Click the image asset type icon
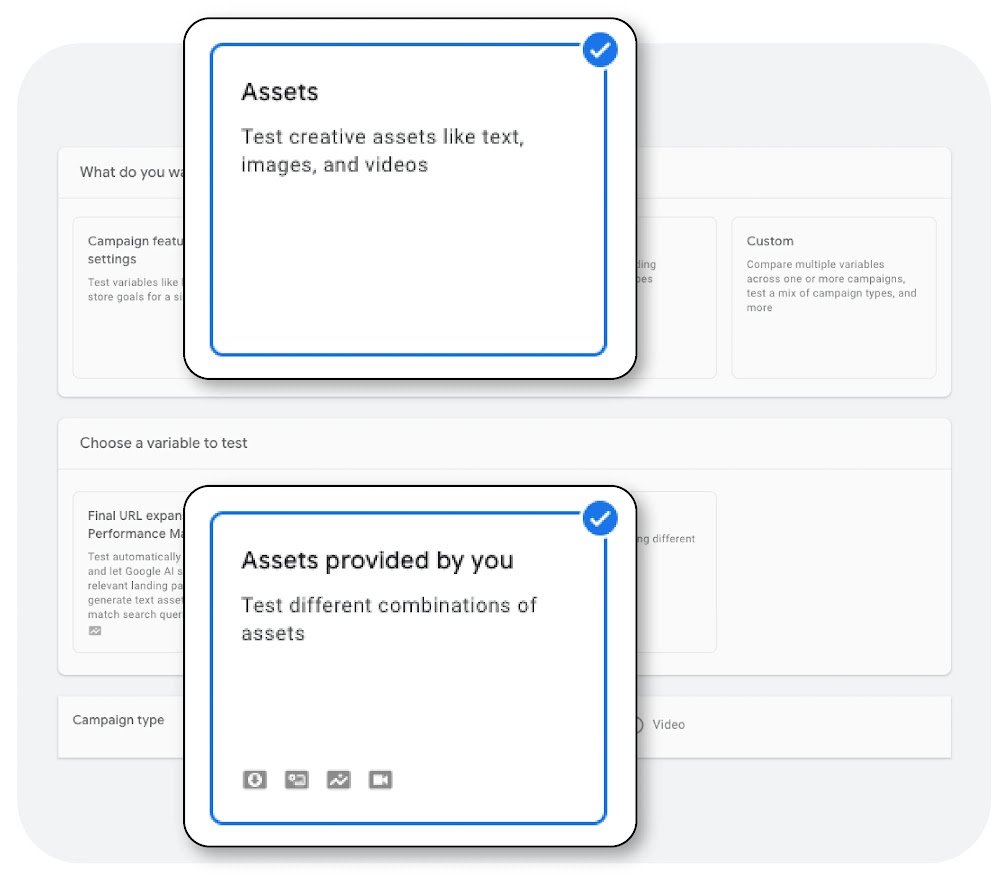The image size is (1000, 878). click(x=297, y=780)
